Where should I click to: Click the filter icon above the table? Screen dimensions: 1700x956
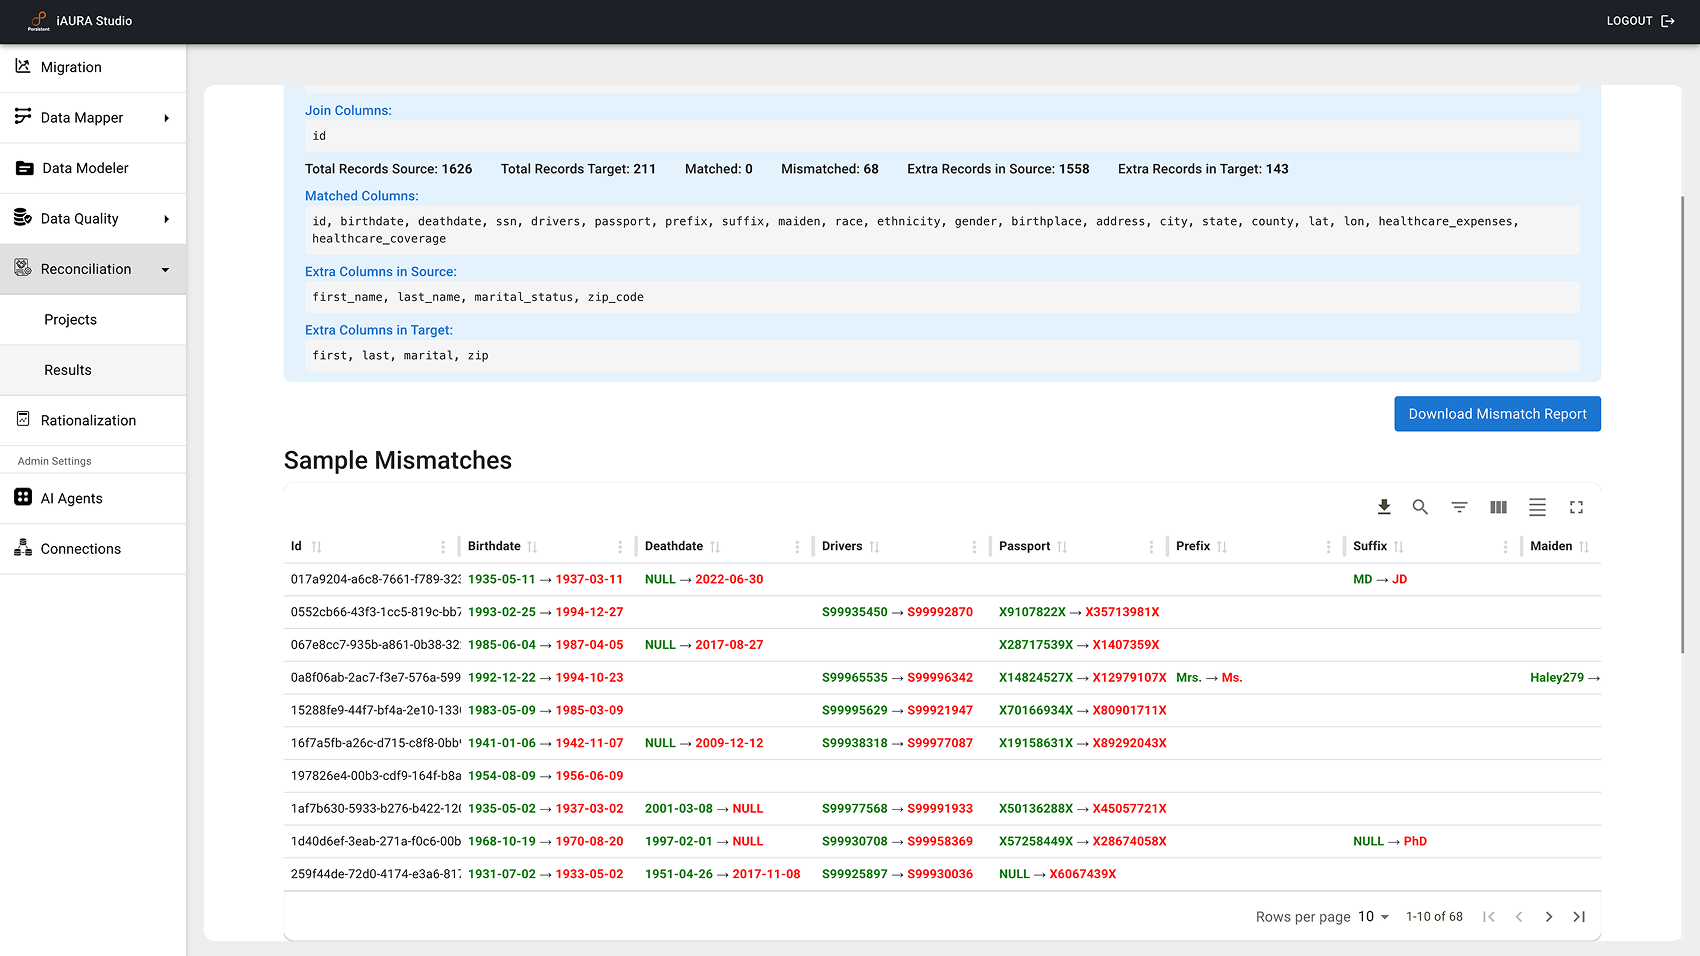pos(1459,507)
